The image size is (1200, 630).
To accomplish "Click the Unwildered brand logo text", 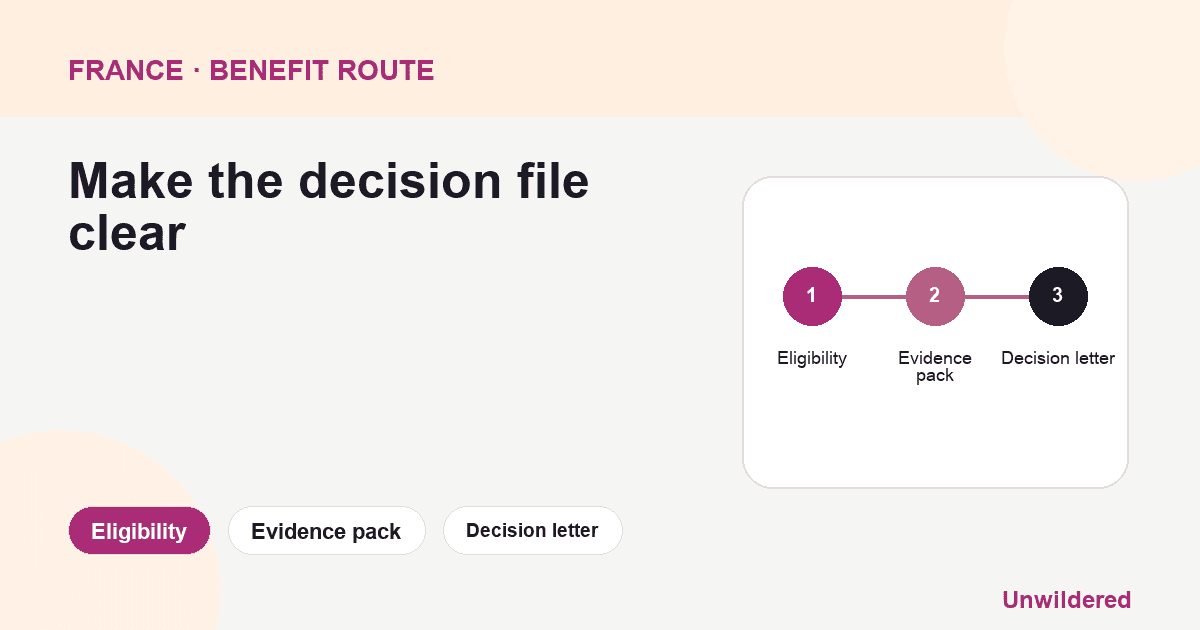I will [x=1066, y=600].
